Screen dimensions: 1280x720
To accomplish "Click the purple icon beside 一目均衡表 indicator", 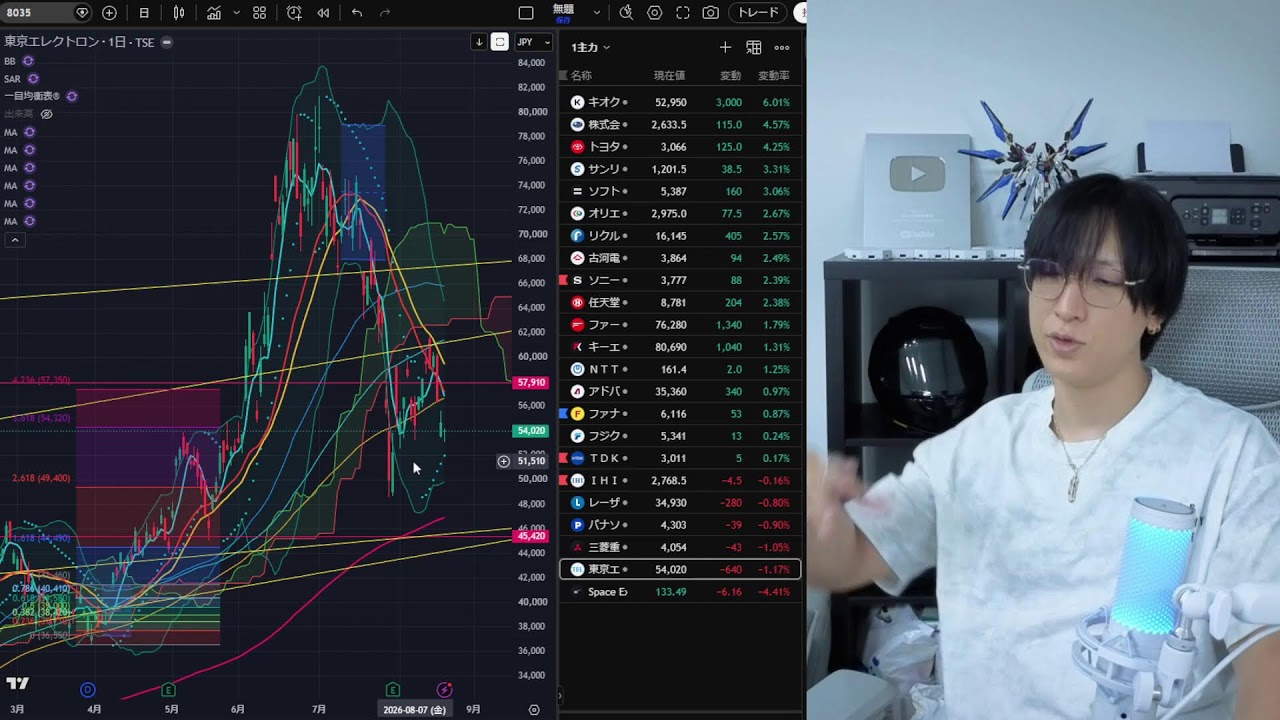I will [x=72, y=96].
